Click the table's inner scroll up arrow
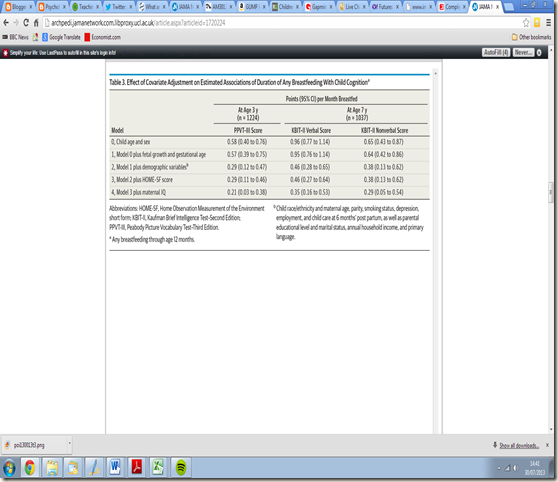 435,73
